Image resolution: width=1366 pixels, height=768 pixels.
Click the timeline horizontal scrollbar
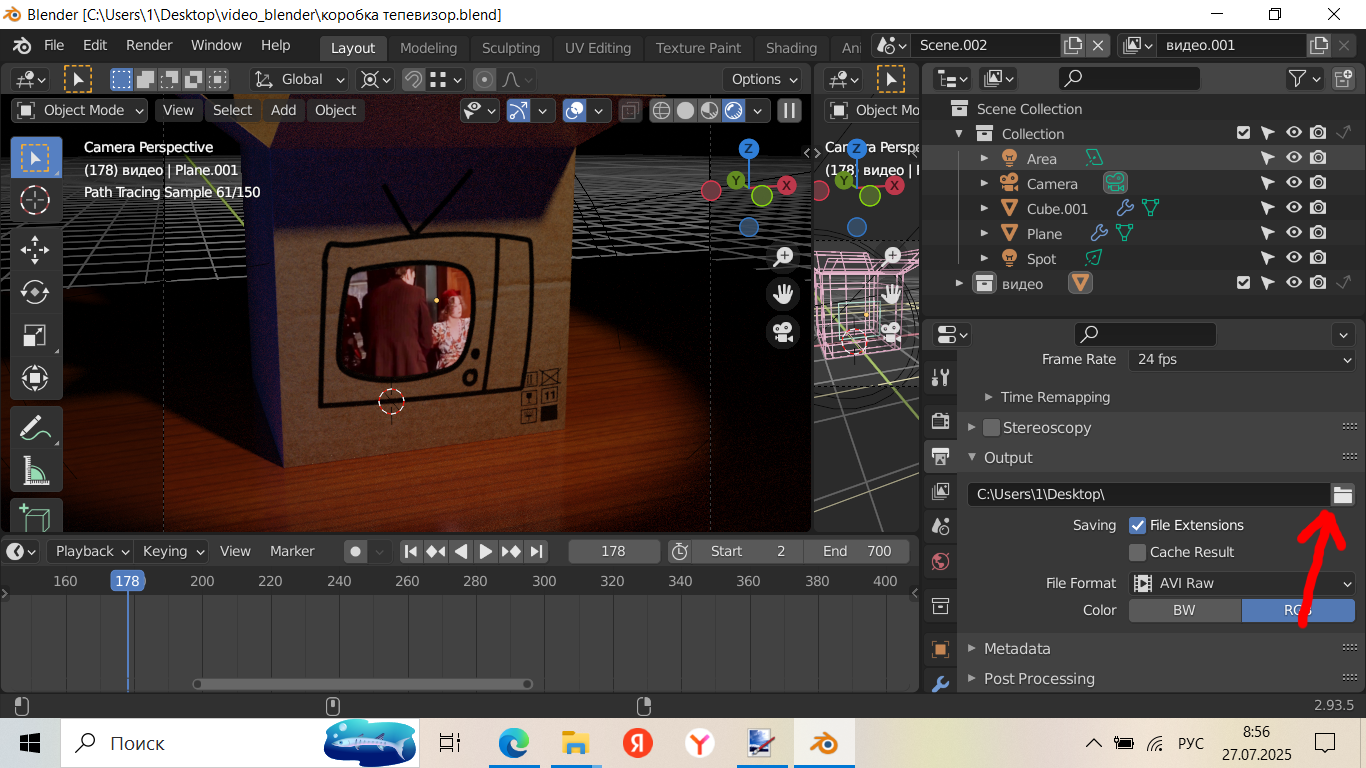pos(362,684)
